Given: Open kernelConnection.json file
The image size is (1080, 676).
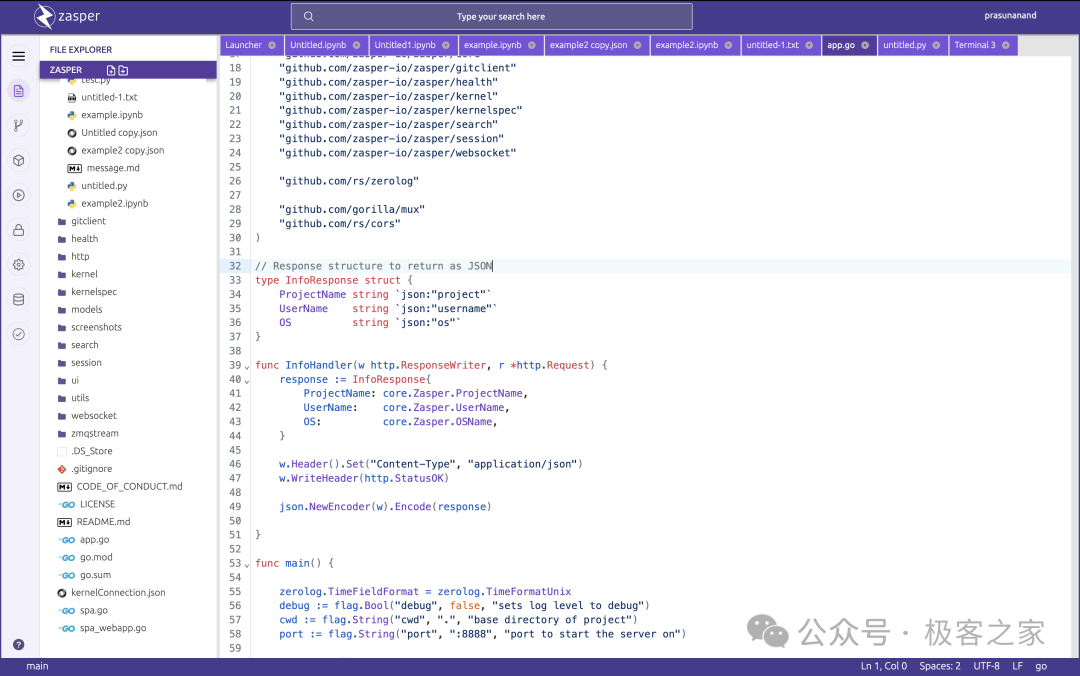Looking at the screenshot, I should pos(112,593).
